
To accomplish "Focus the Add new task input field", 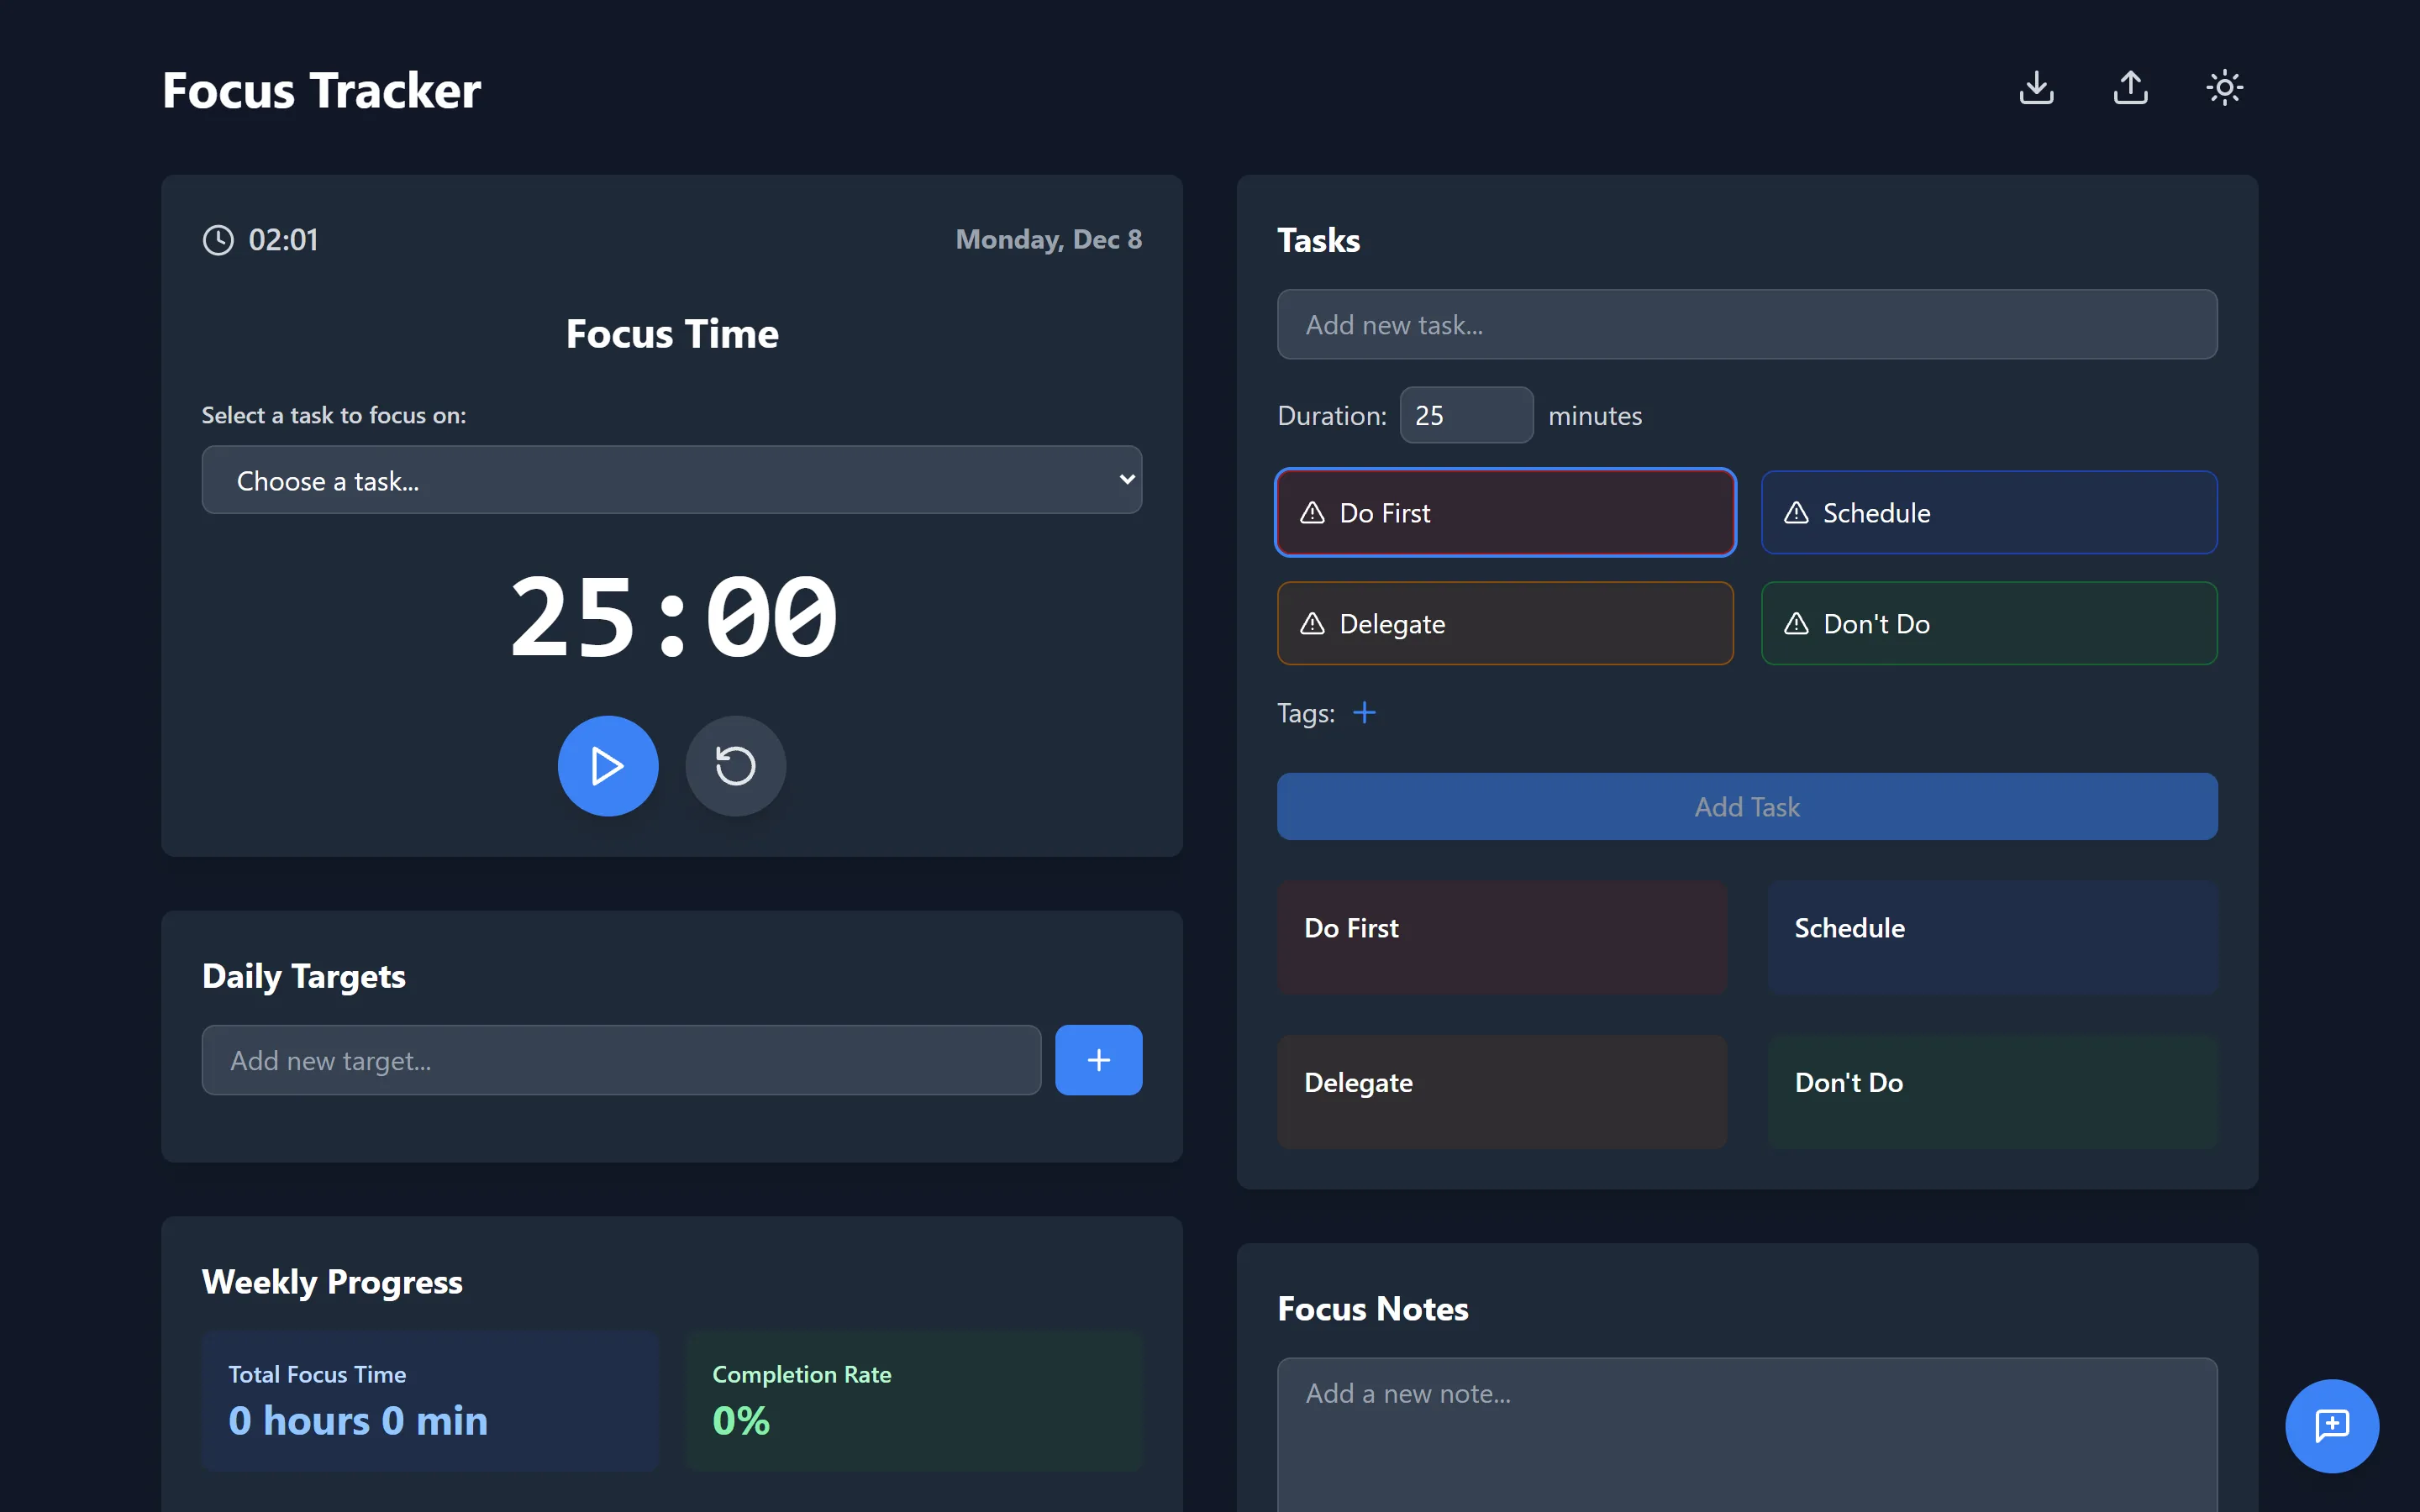I will pos(1747,325).
